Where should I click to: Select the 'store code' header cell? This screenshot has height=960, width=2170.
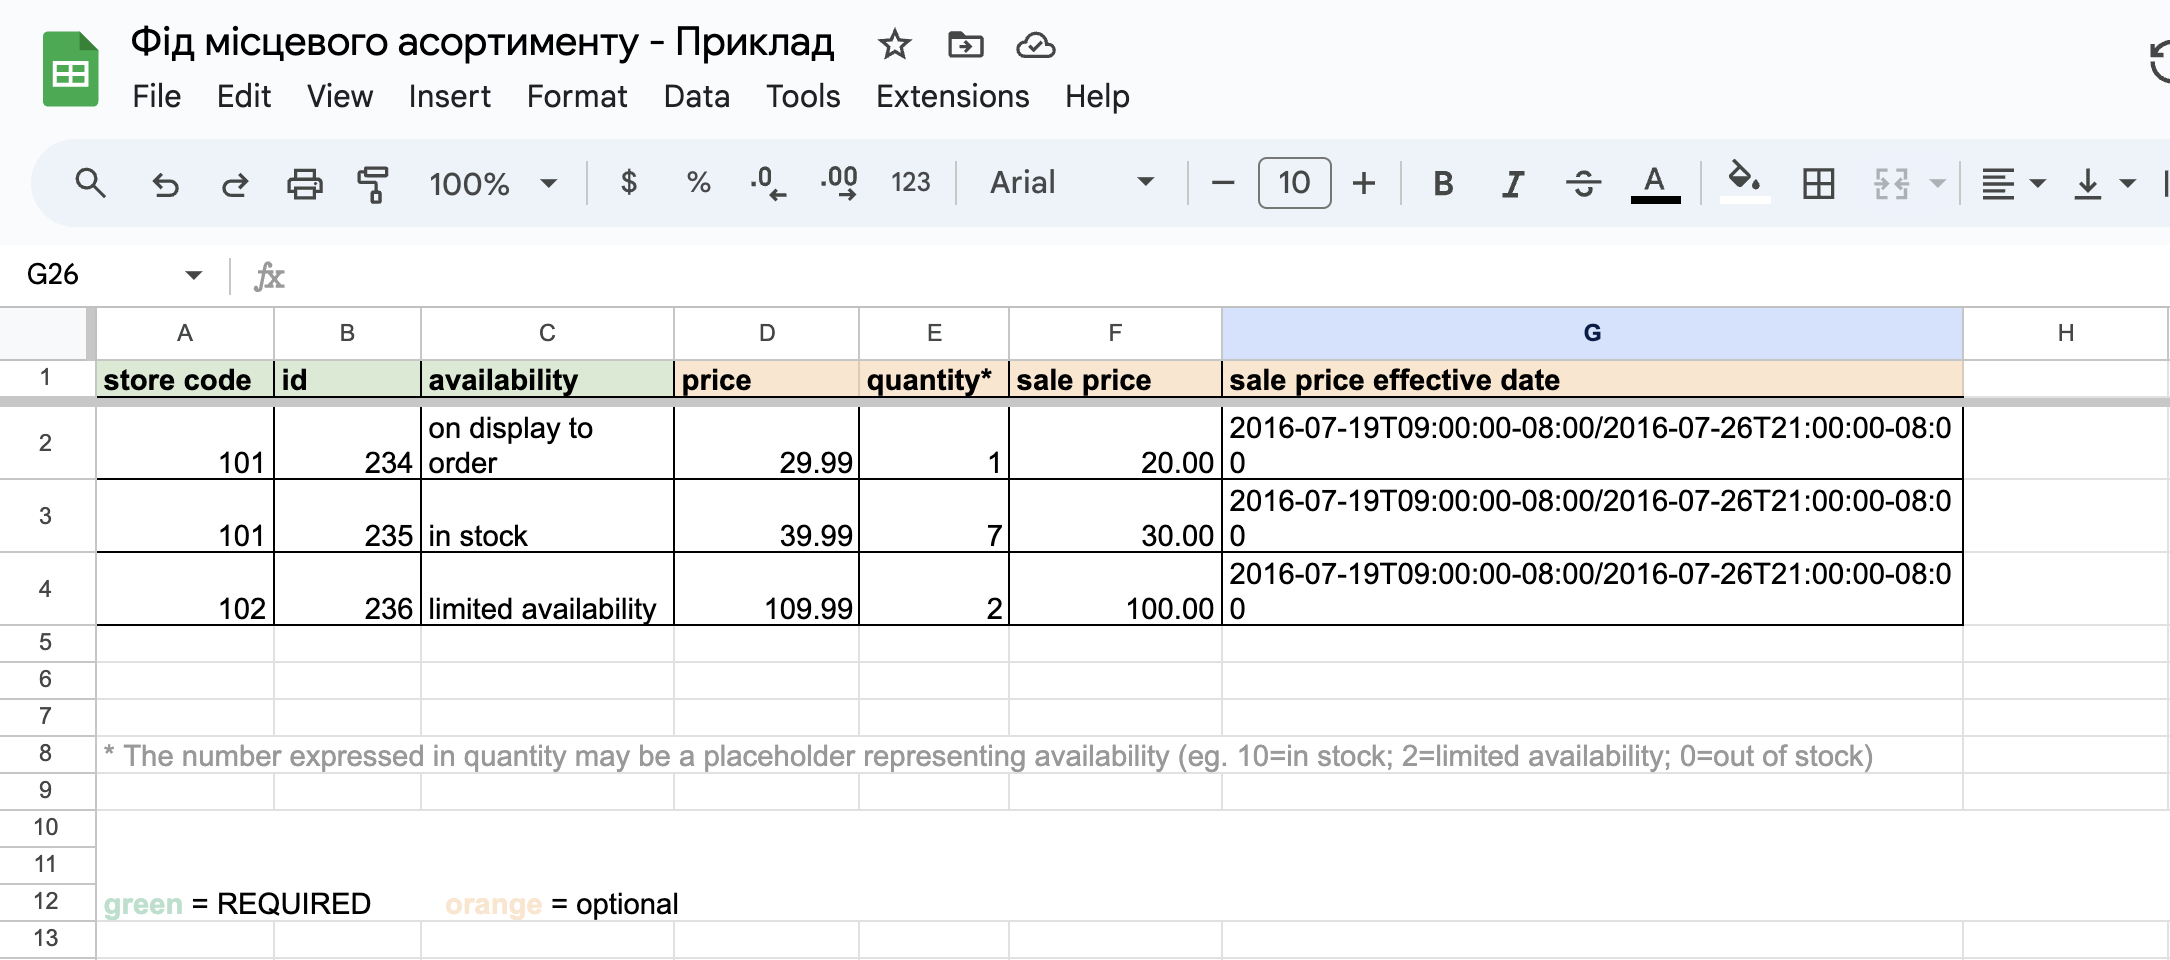pos(185,380)
